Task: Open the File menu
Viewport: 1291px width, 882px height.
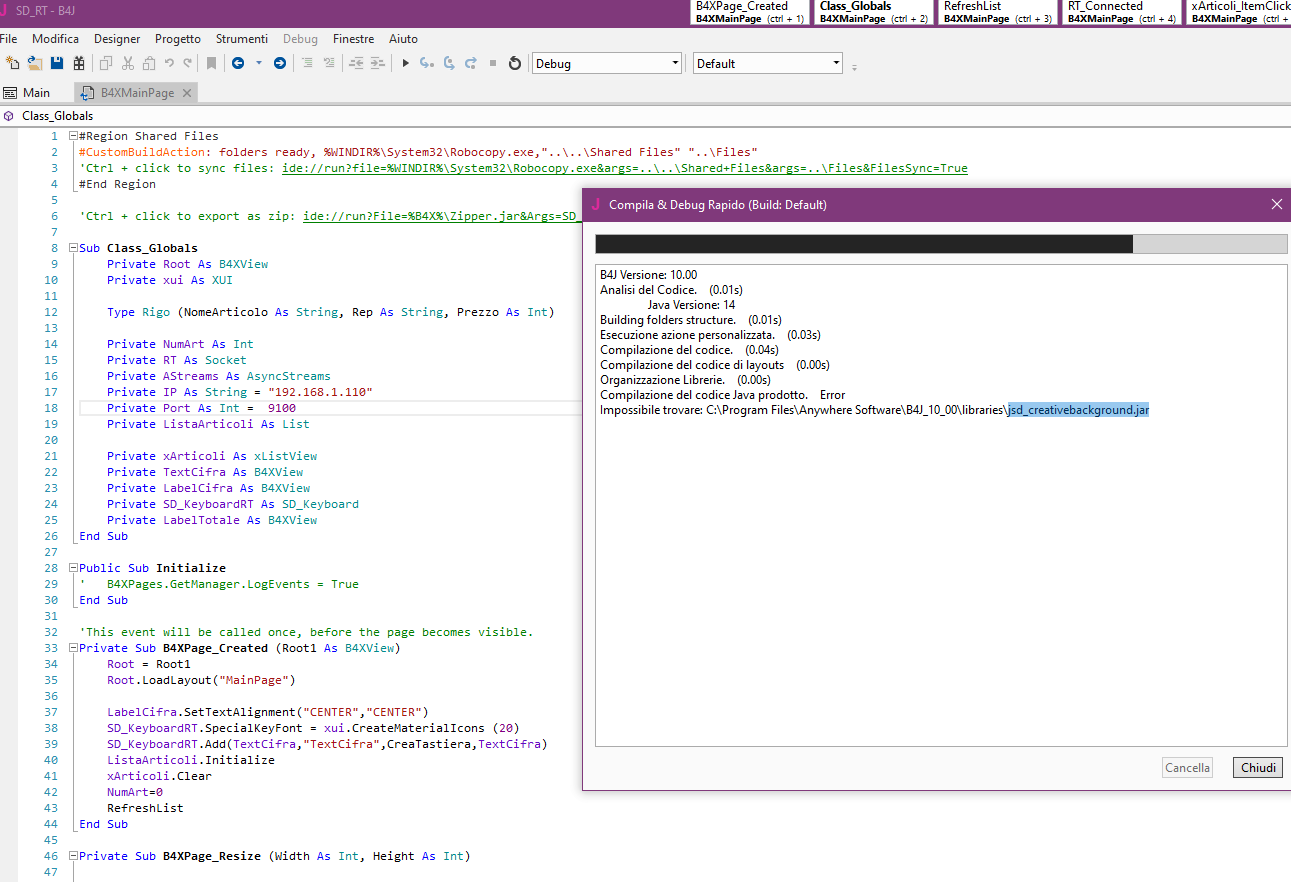Action: click(x=9, y=39)
